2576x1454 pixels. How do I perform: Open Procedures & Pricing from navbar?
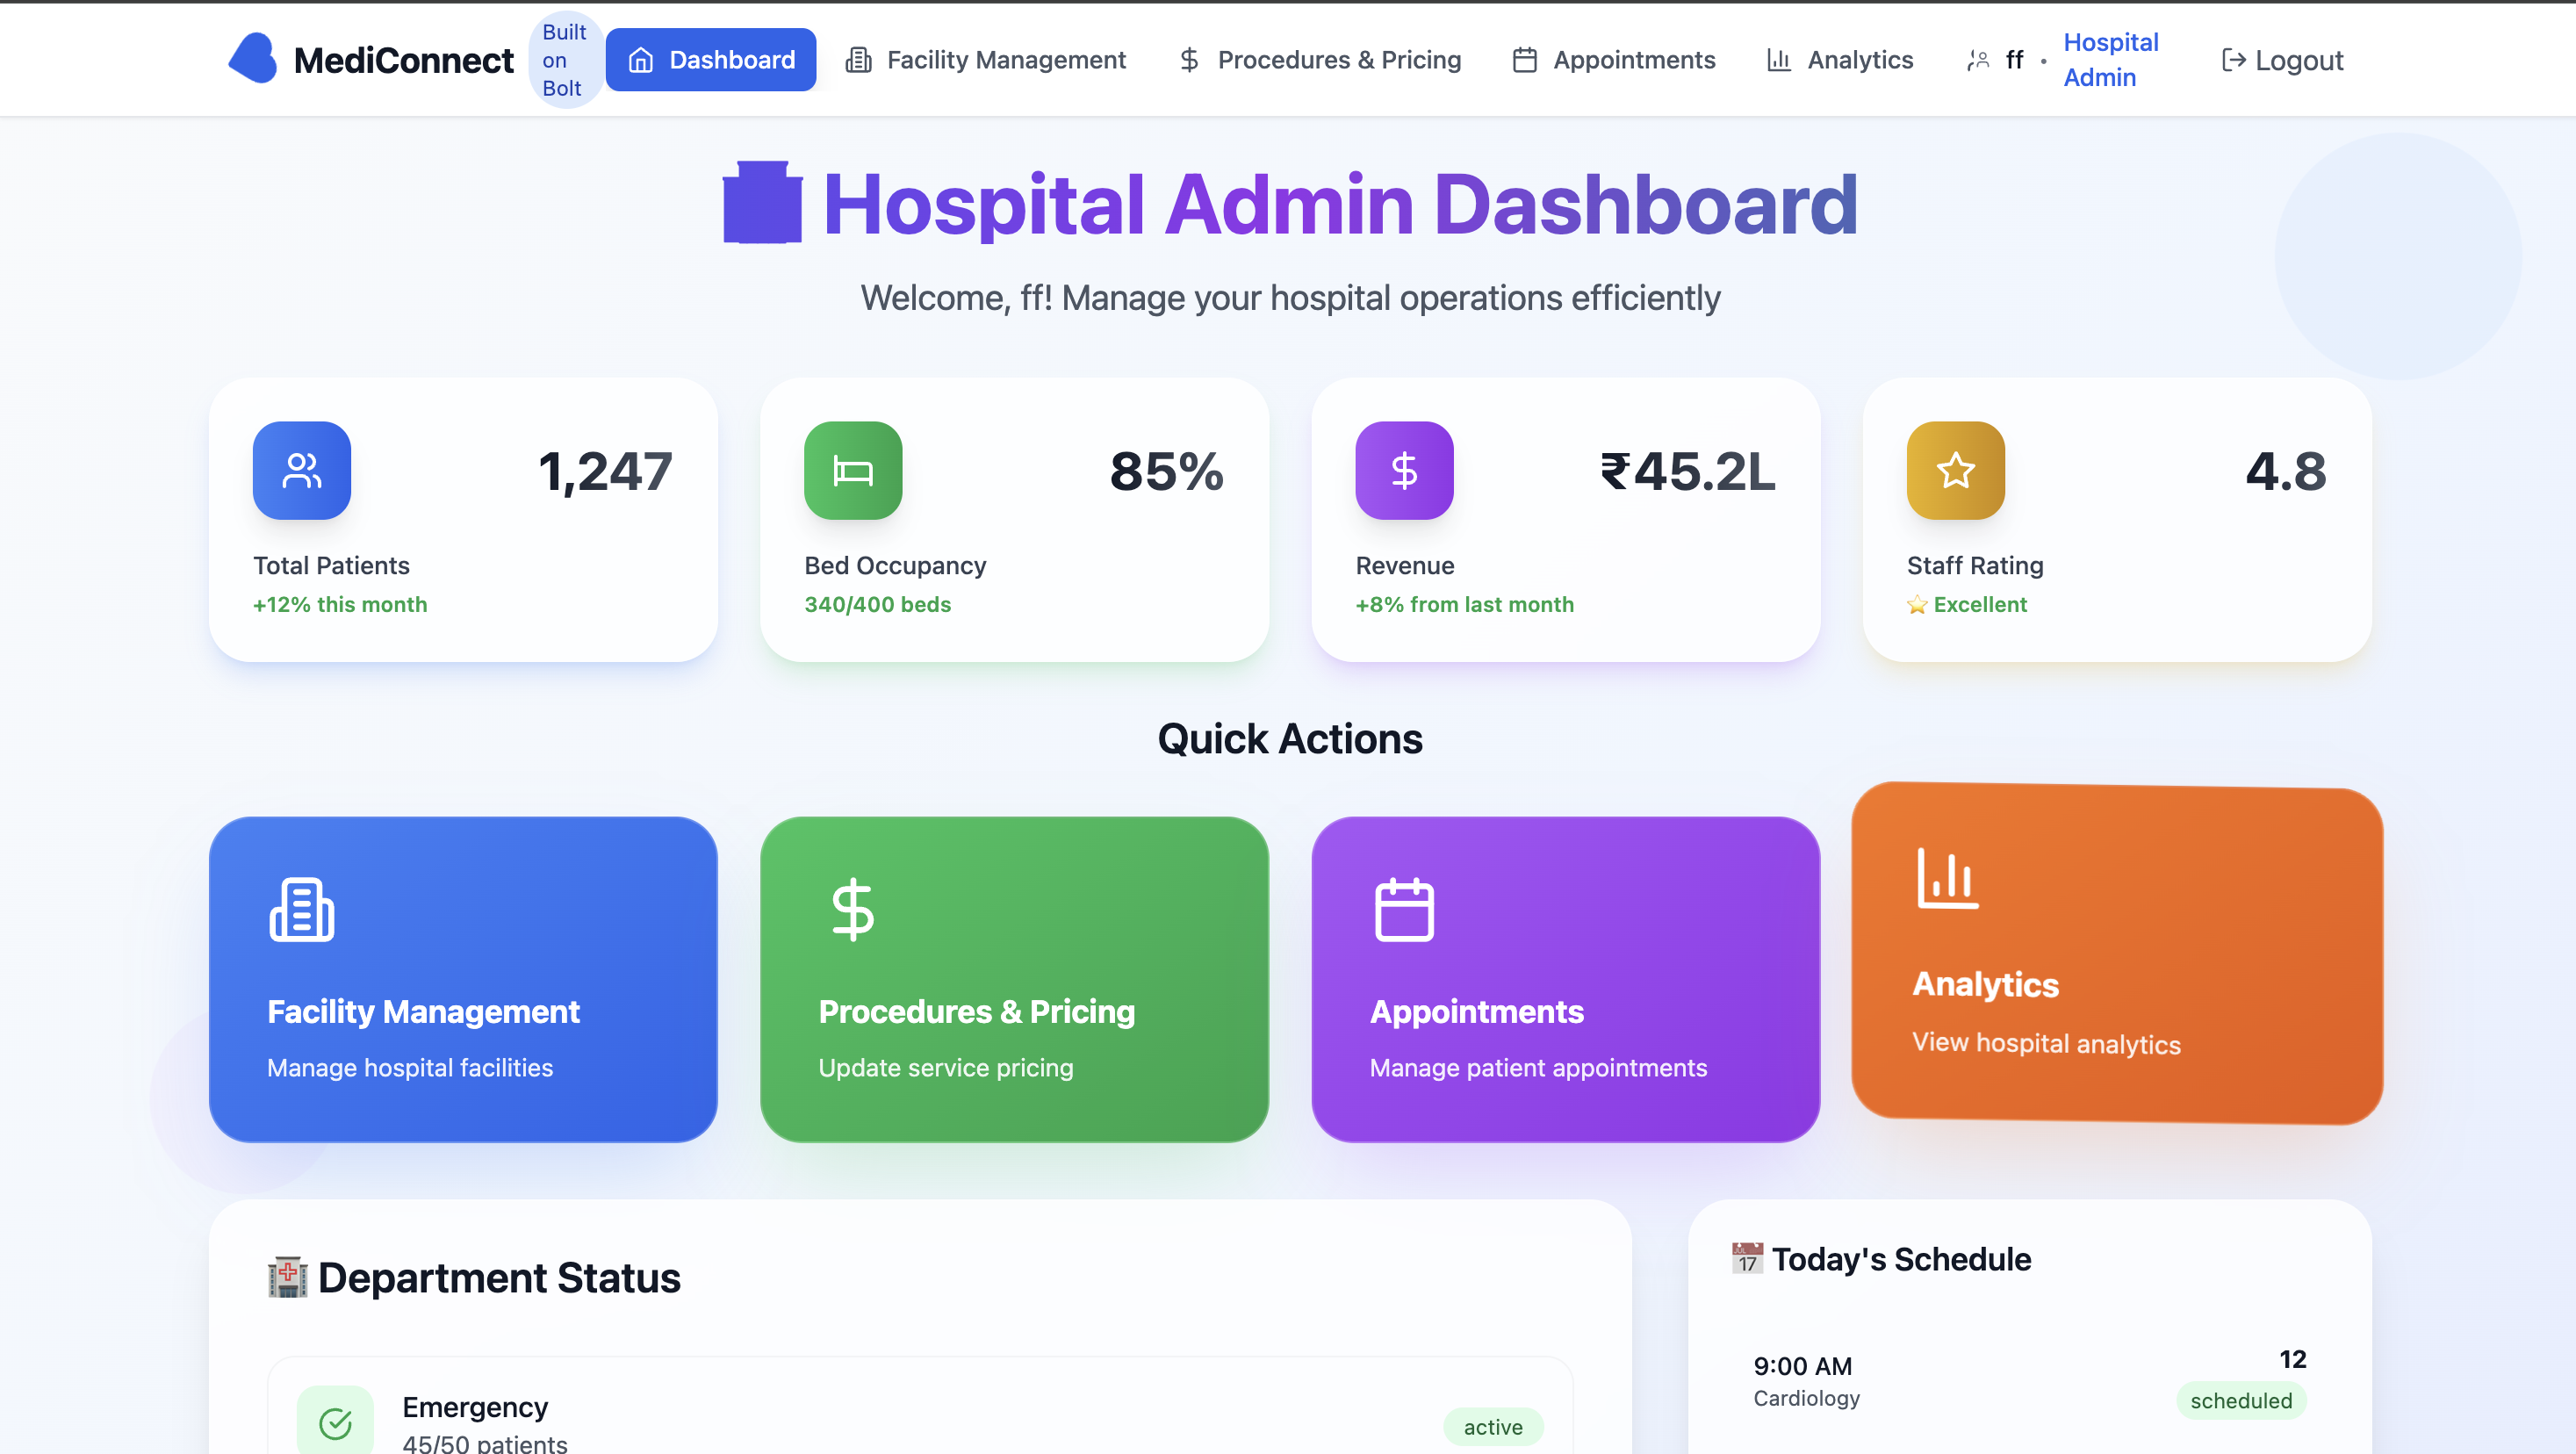1319,60
